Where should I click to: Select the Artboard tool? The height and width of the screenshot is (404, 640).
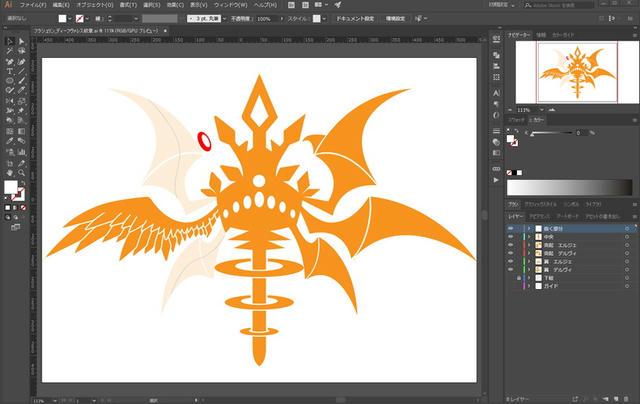10,163
